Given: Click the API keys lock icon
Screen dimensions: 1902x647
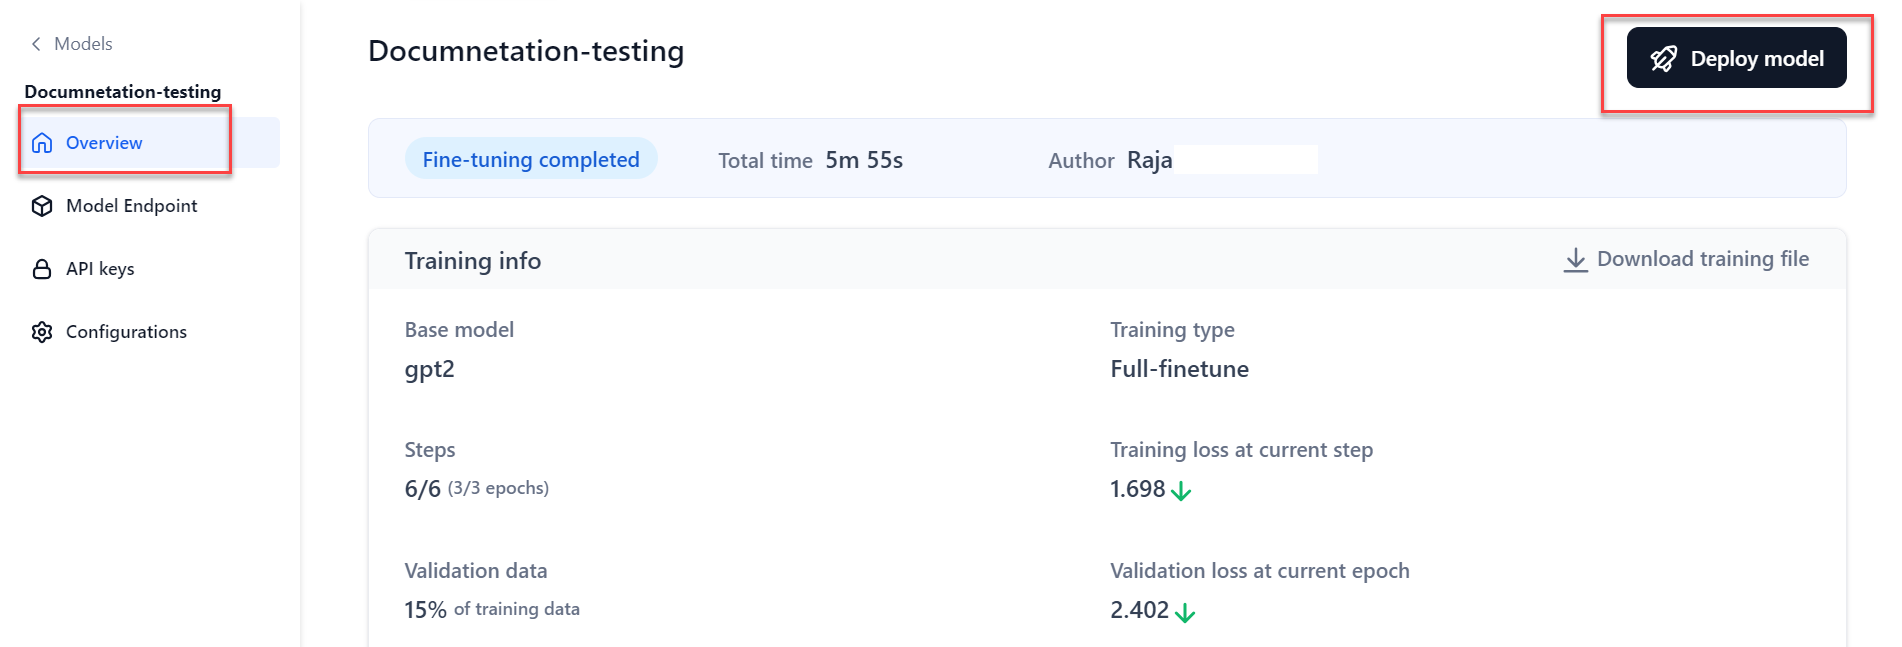Looking at the screenshot, I should pyautogui.click(x=42, y=269).
